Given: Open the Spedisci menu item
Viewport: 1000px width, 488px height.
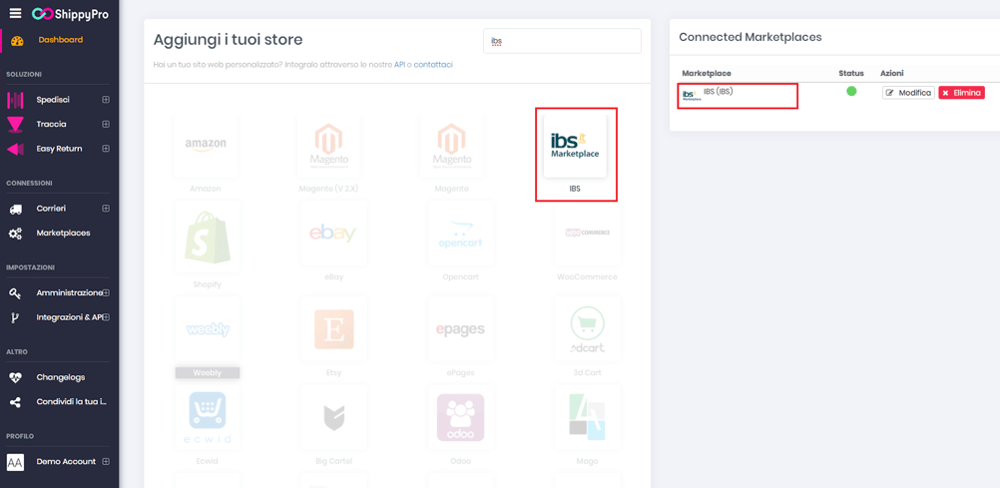Looking at the screenshot, I should coord(53,100).
